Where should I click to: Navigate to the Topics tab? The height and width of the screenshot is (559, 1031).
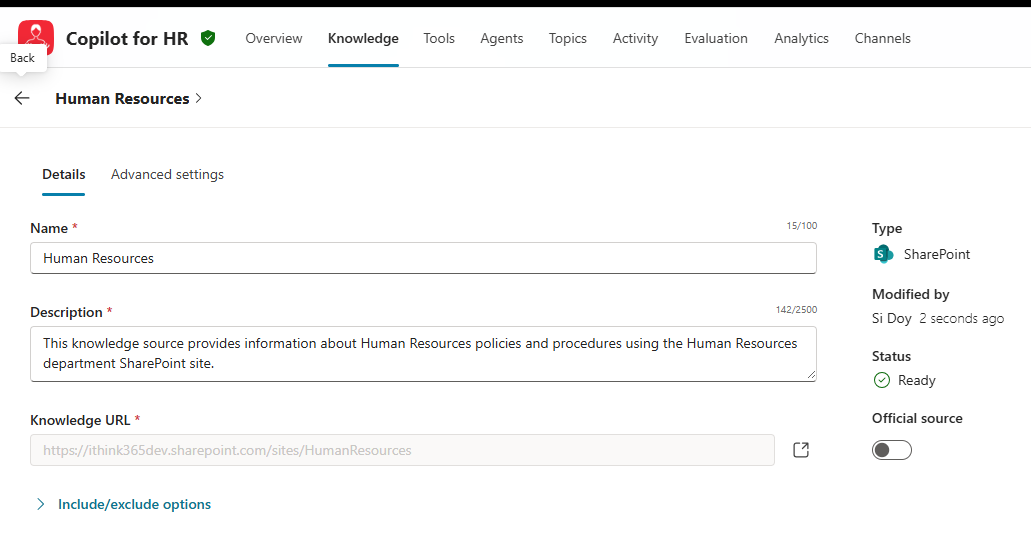(x=567, y=38)
